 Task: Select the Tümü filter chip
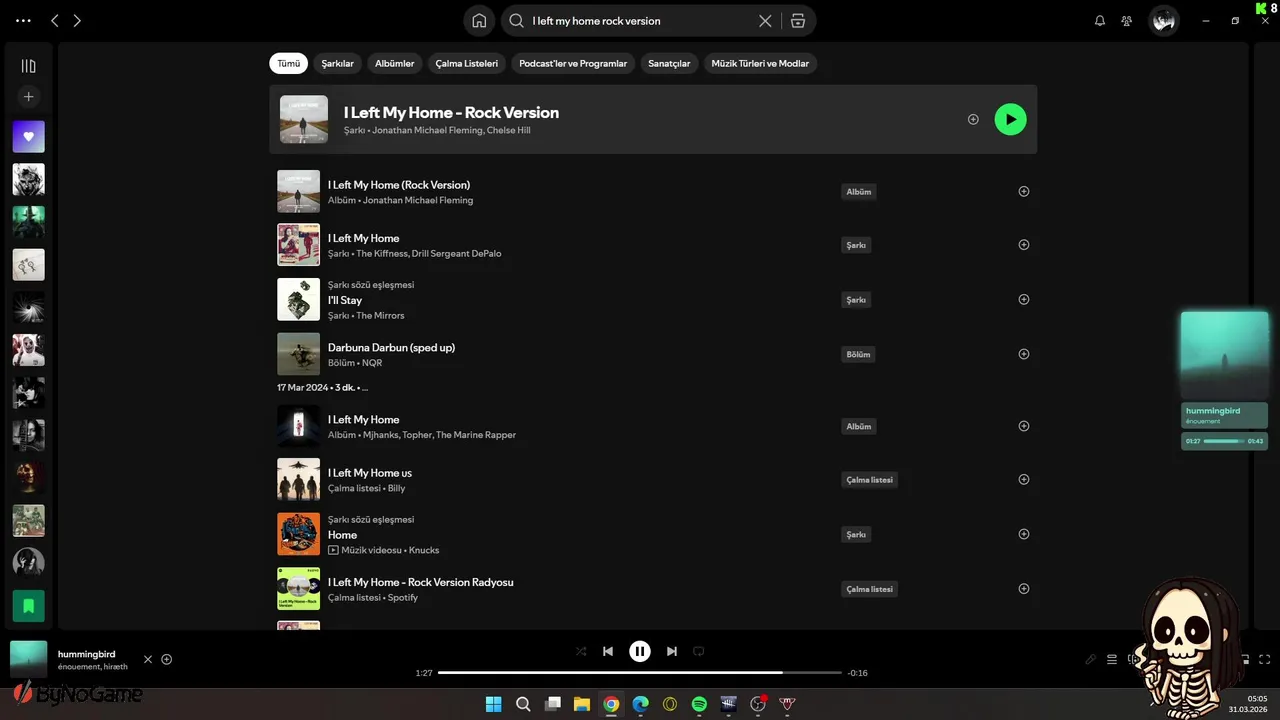288,63
